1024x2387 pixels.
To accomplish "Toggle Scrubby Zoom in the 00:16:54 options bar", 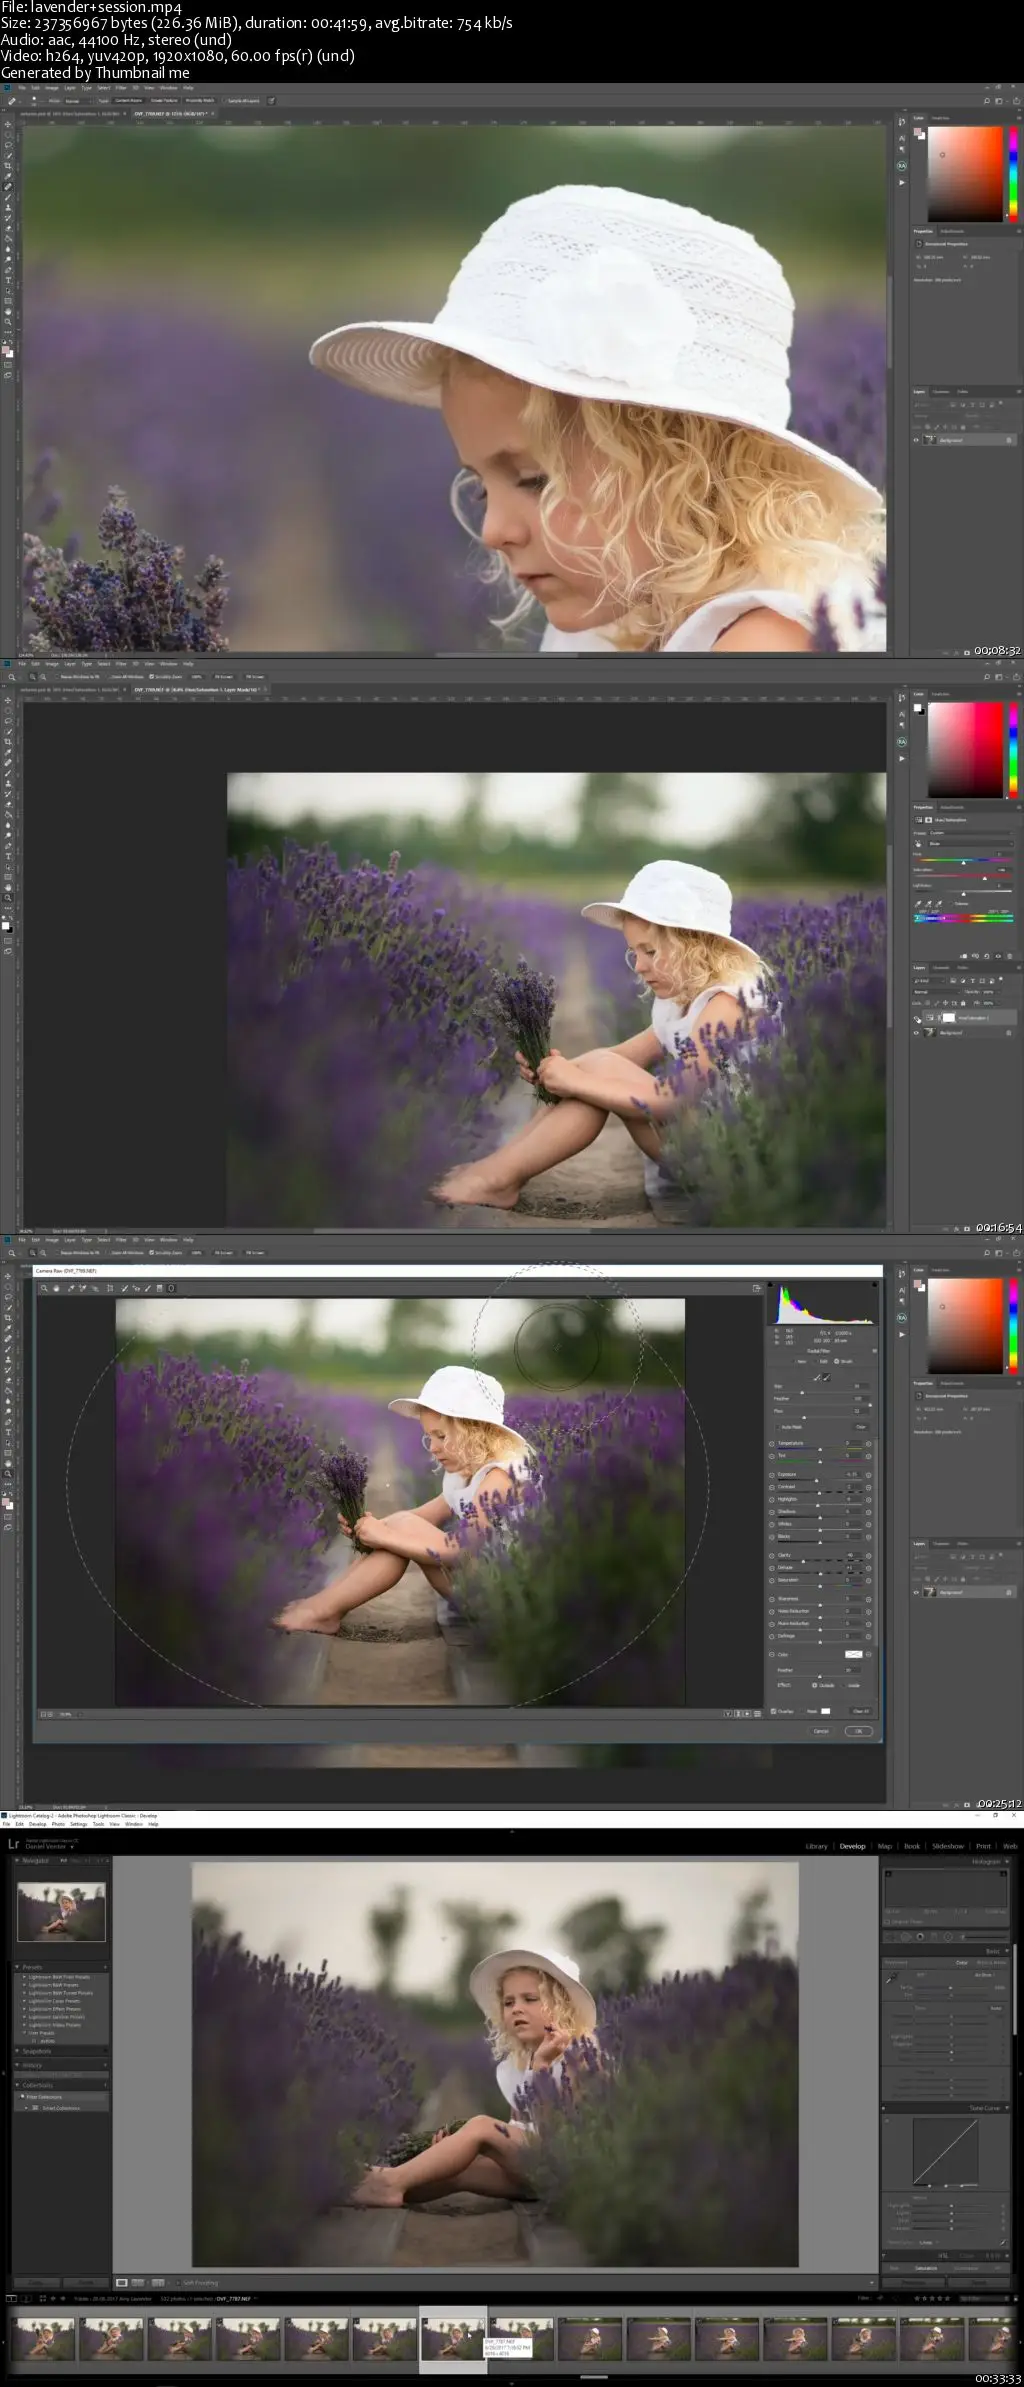I will [x=166, y=677].
